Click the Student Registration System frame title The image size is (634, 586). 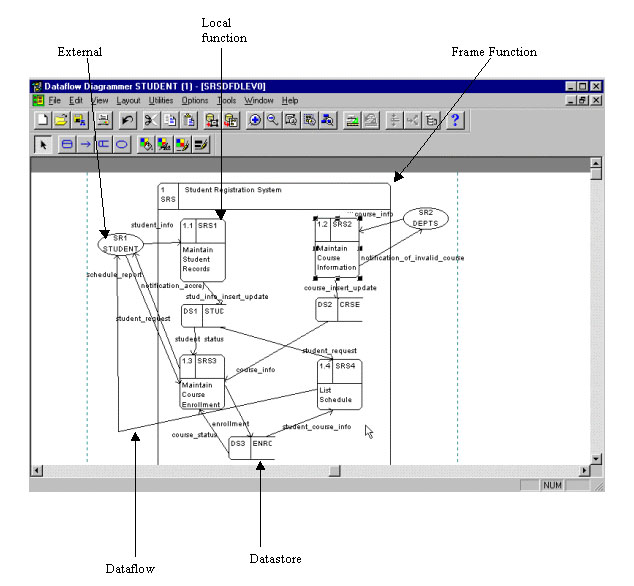pyautogui.click(x=233, y=190)
